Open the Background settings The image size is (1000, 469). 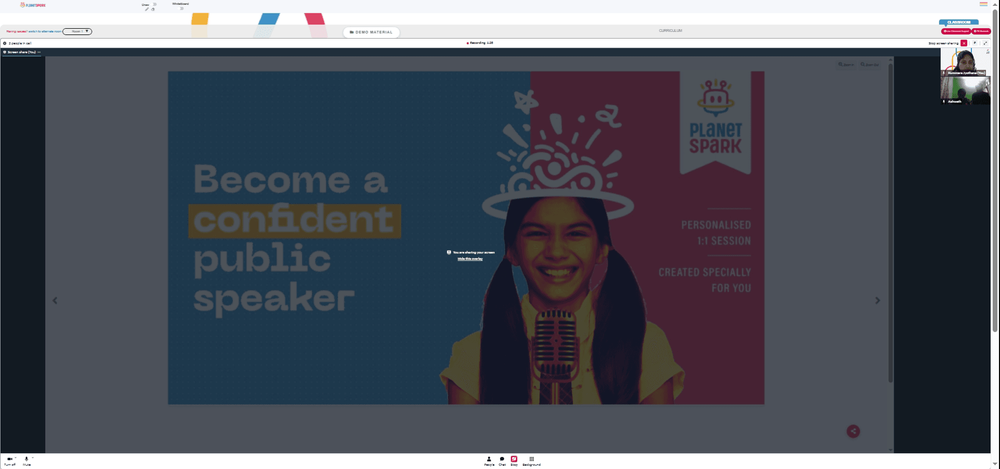532,461
